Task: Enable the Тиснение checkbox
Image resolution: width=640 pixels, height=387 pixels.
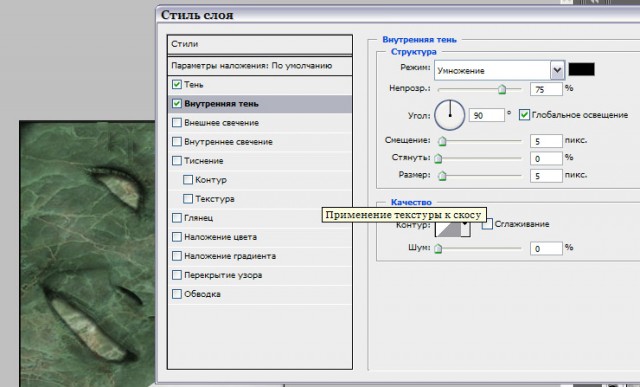Action: coord(177,160)
